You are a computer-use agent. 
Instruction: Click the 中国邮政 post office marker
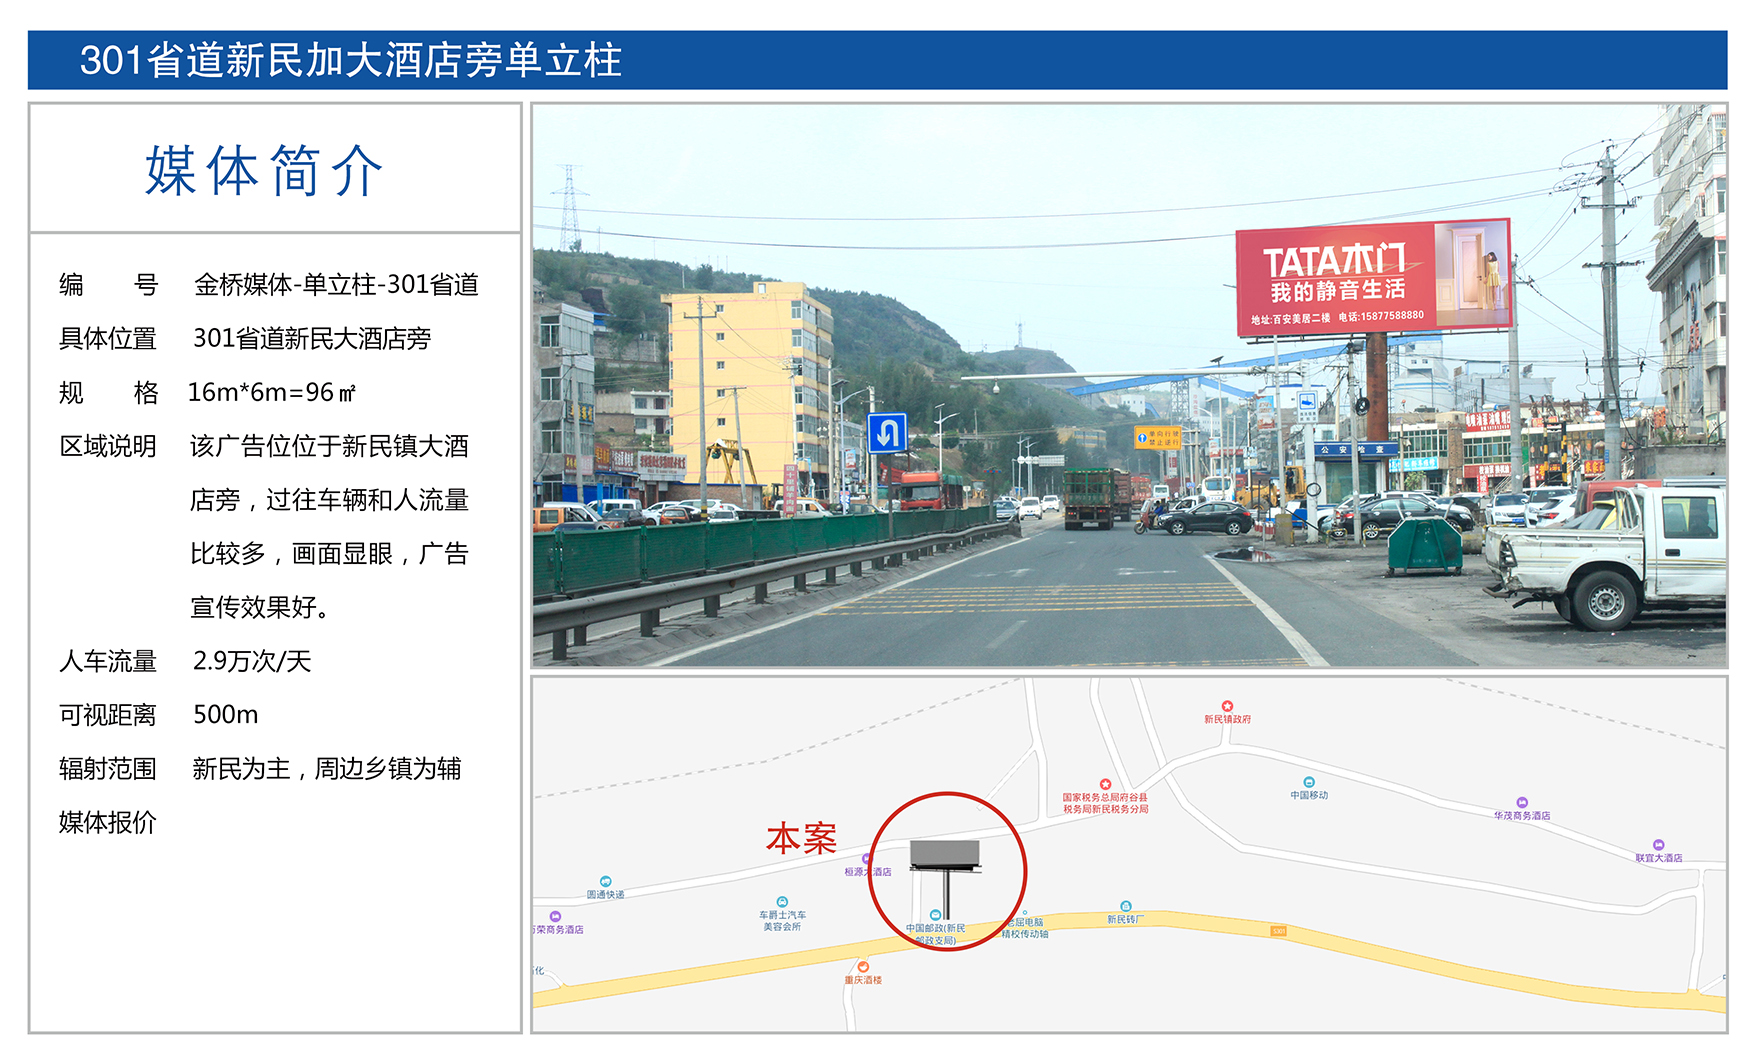click(935, 915)
